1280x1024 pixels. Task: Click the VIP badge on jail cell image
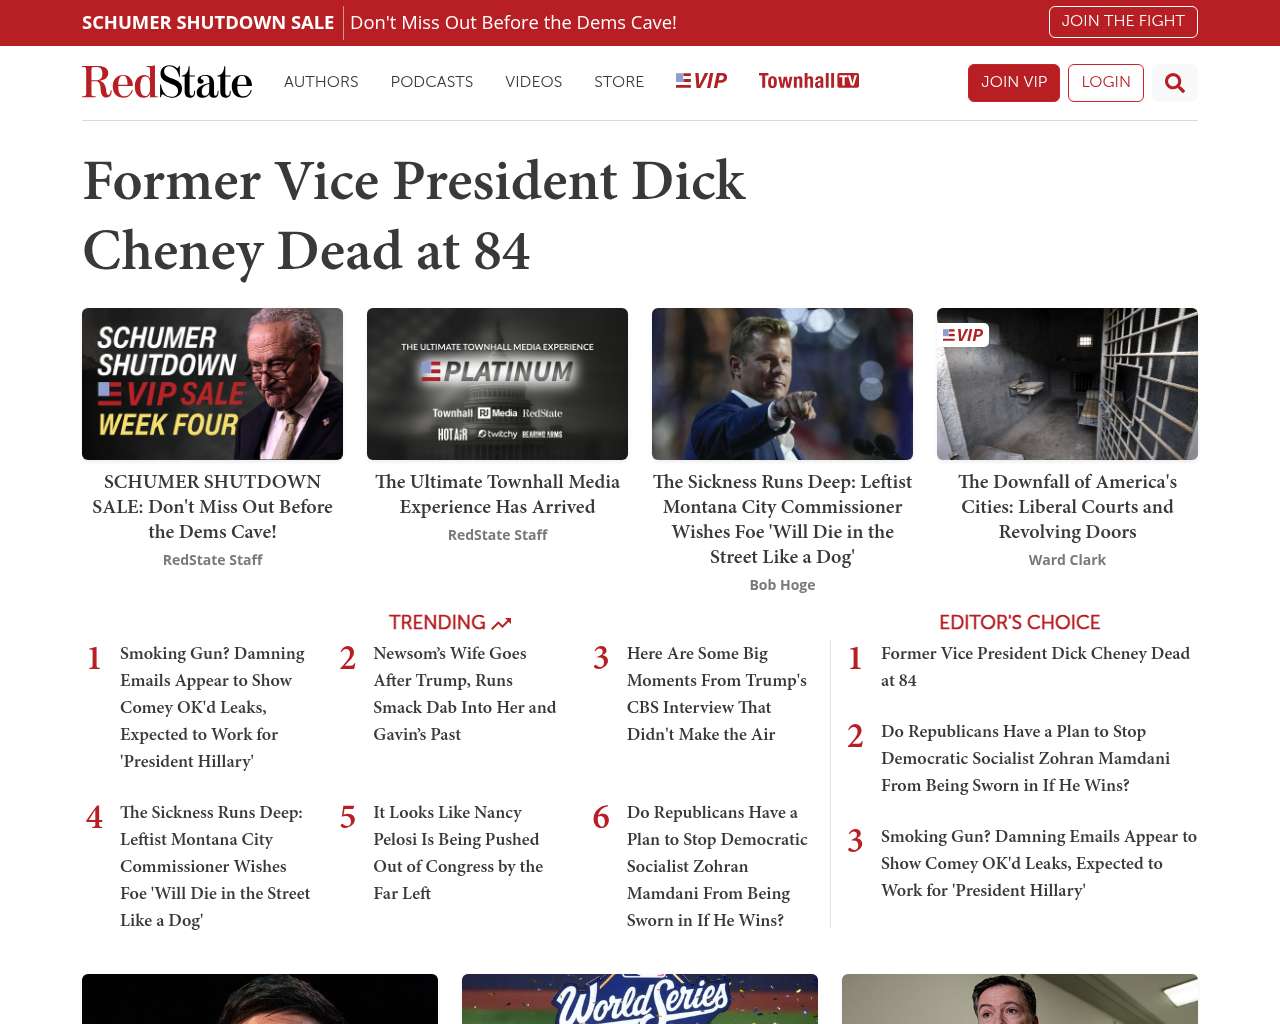pos(964,335)
